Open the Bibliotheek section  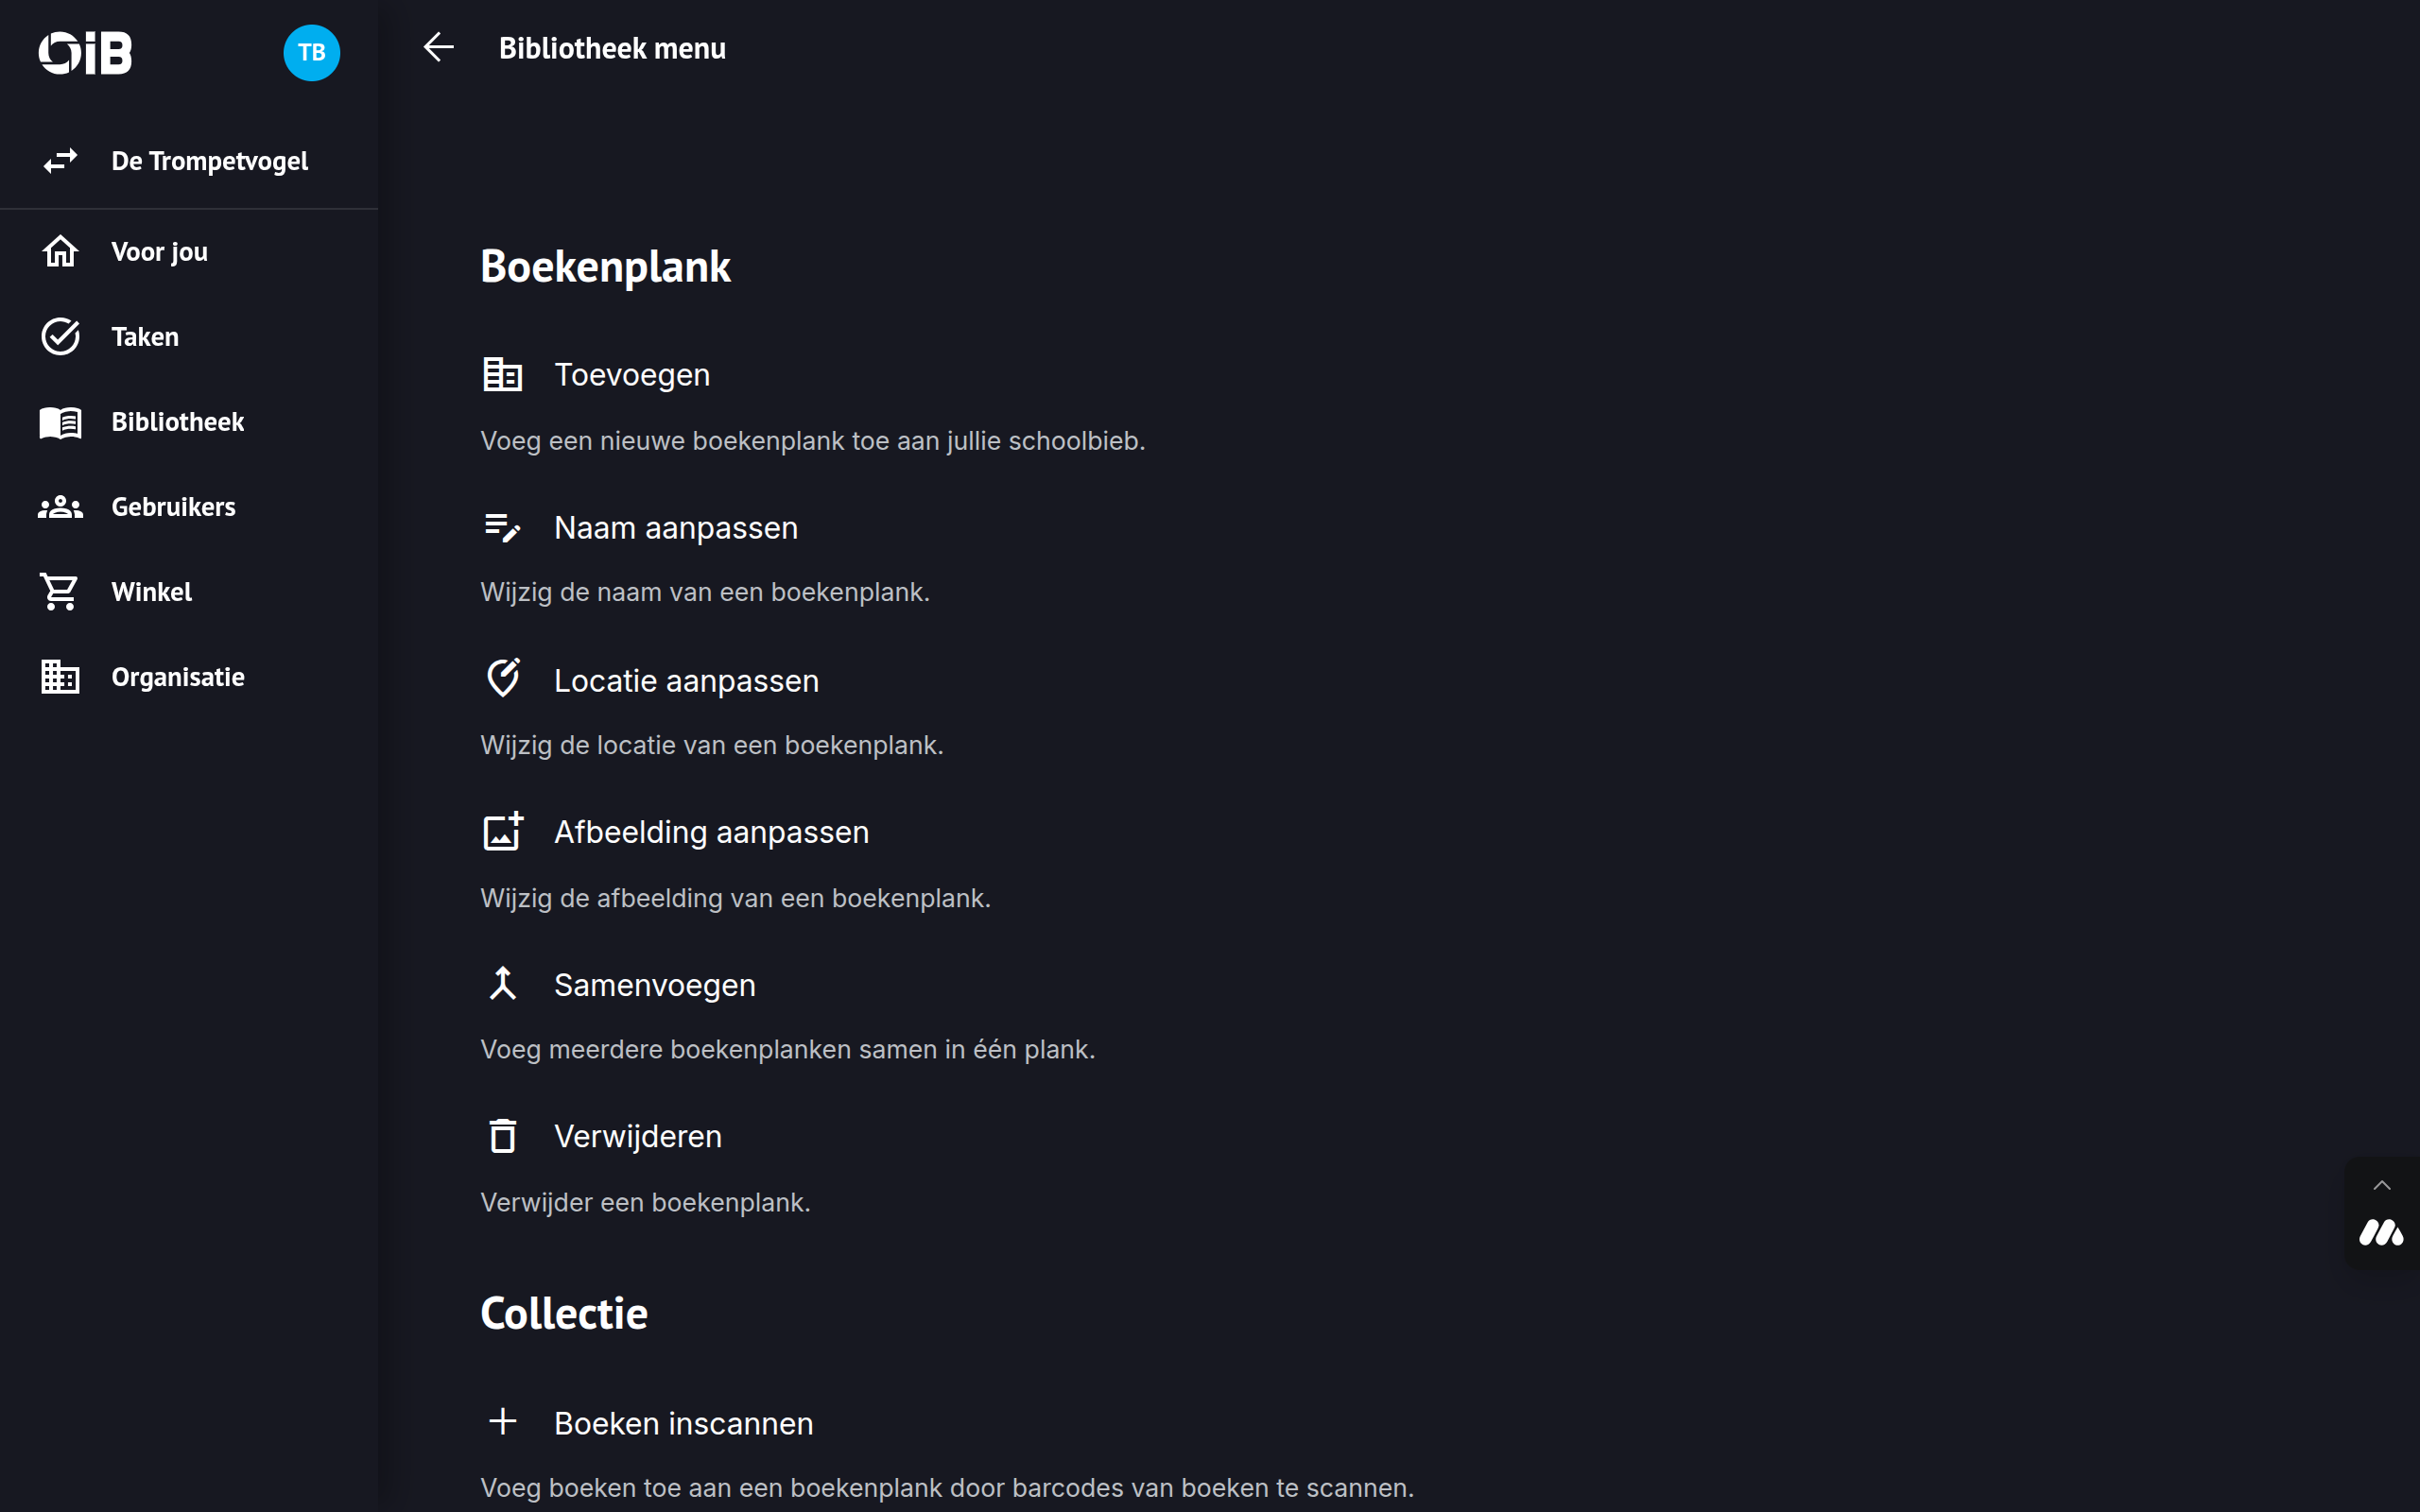[x=177, y=422]
